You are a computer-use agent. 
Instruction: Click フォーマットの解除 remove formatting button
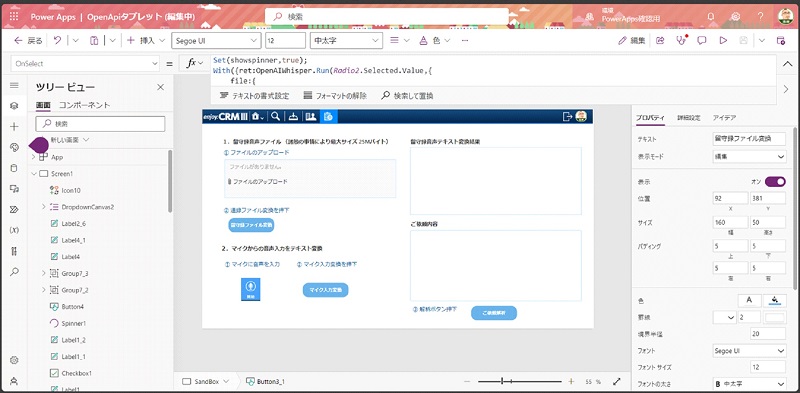336,95
